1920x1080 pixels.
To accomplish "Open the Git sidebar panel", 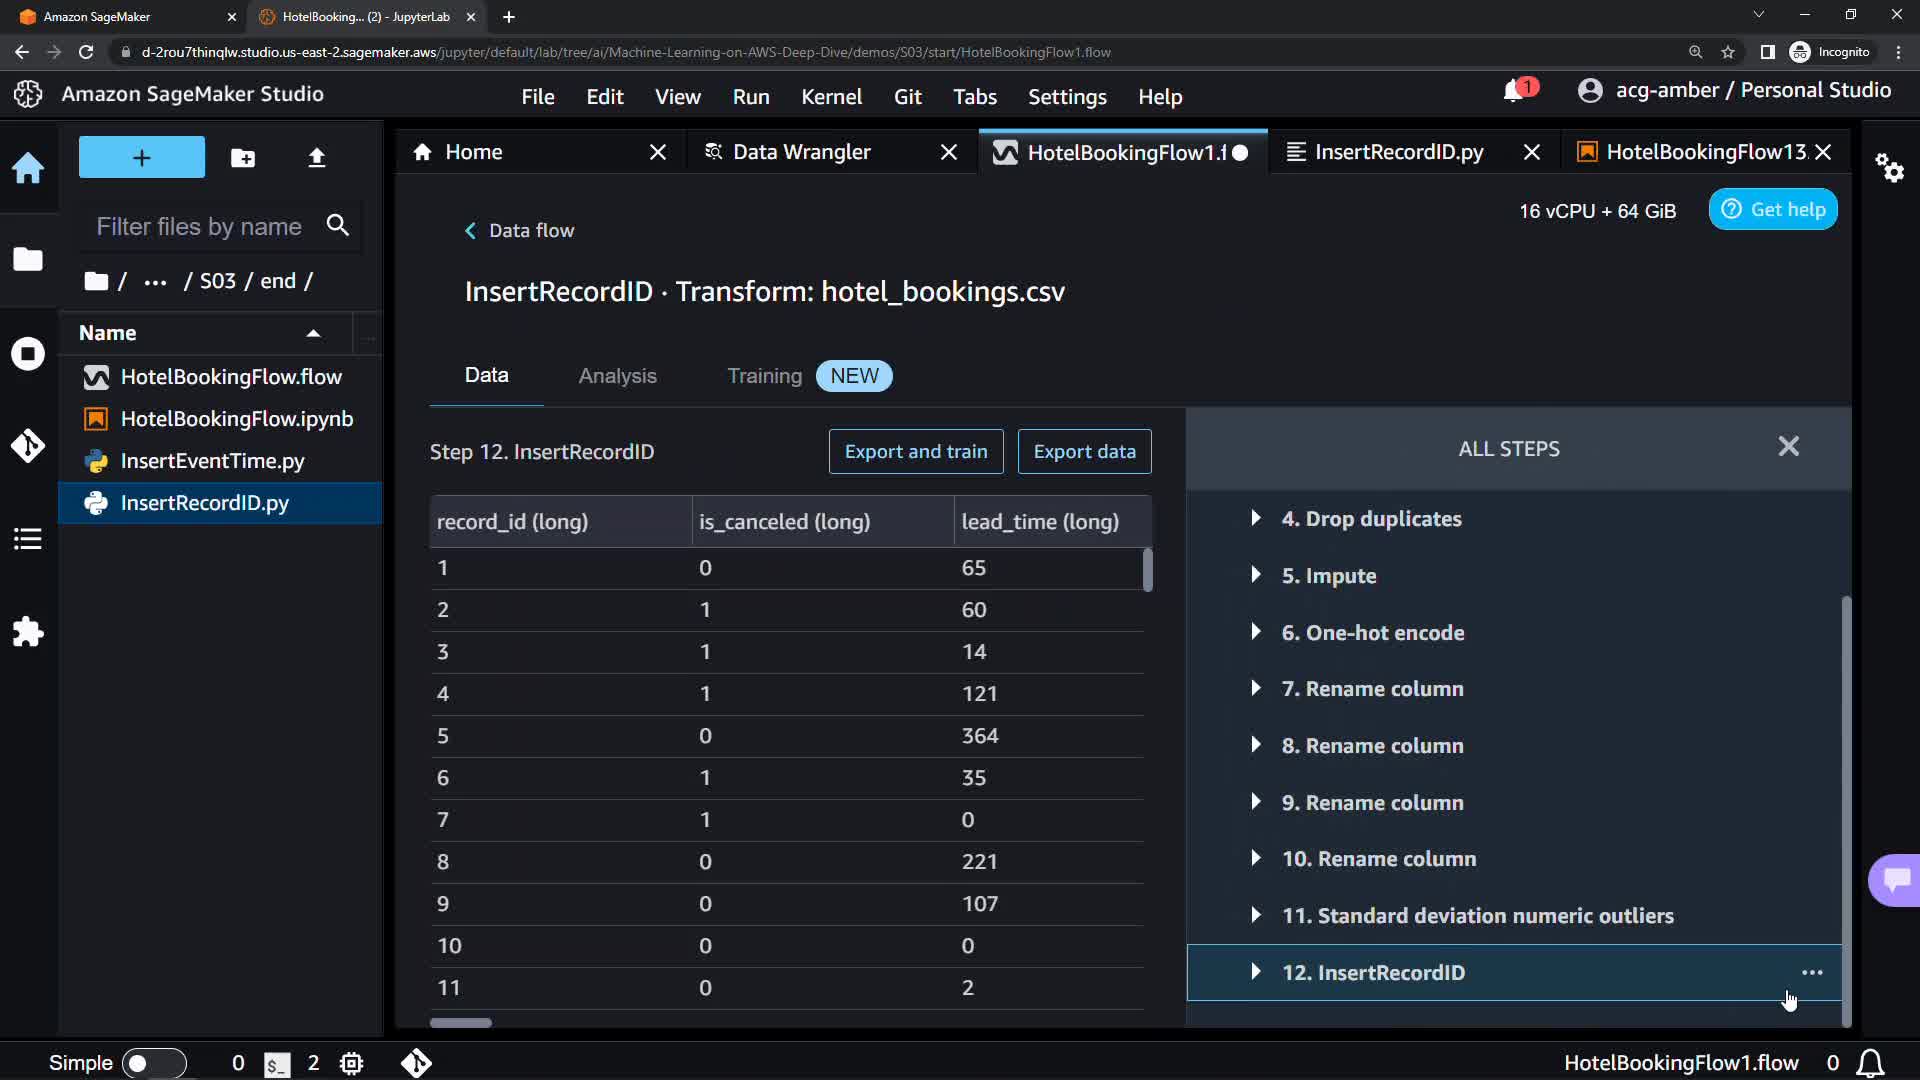I will point(28,446).
